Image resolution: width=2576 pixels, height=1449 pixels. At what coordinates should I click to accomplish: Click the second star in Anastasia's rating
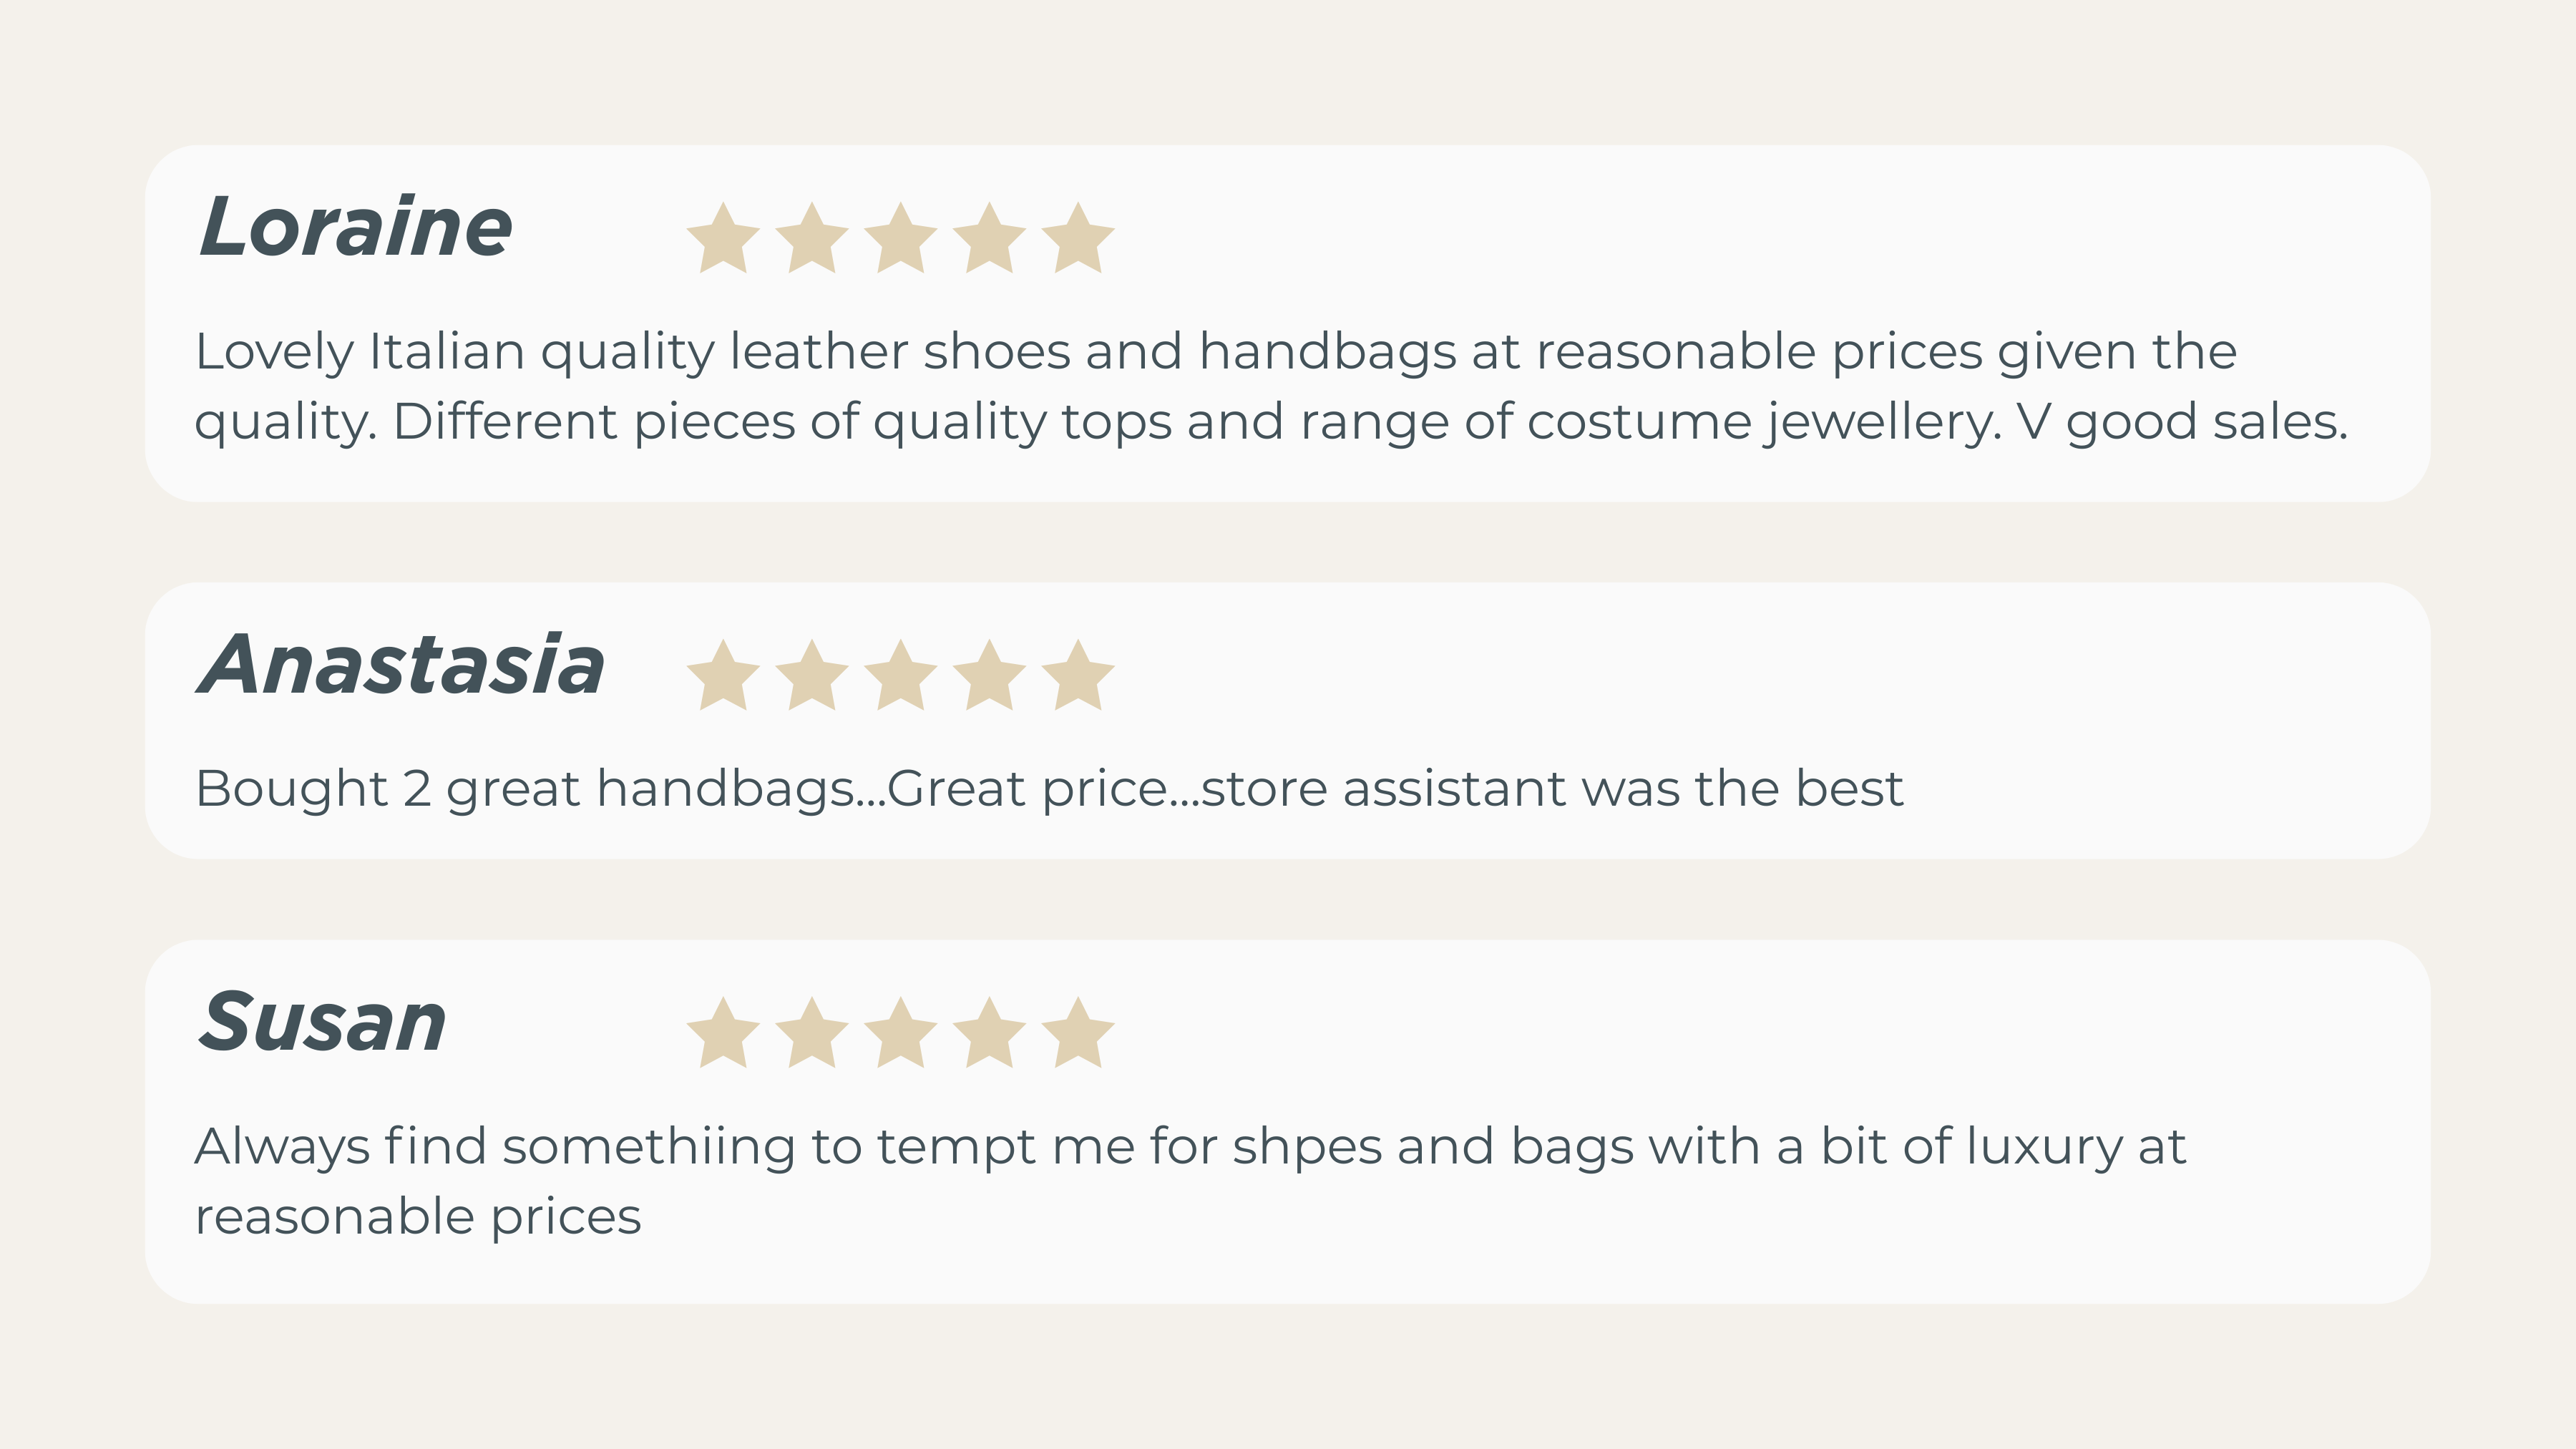(811, 677)
